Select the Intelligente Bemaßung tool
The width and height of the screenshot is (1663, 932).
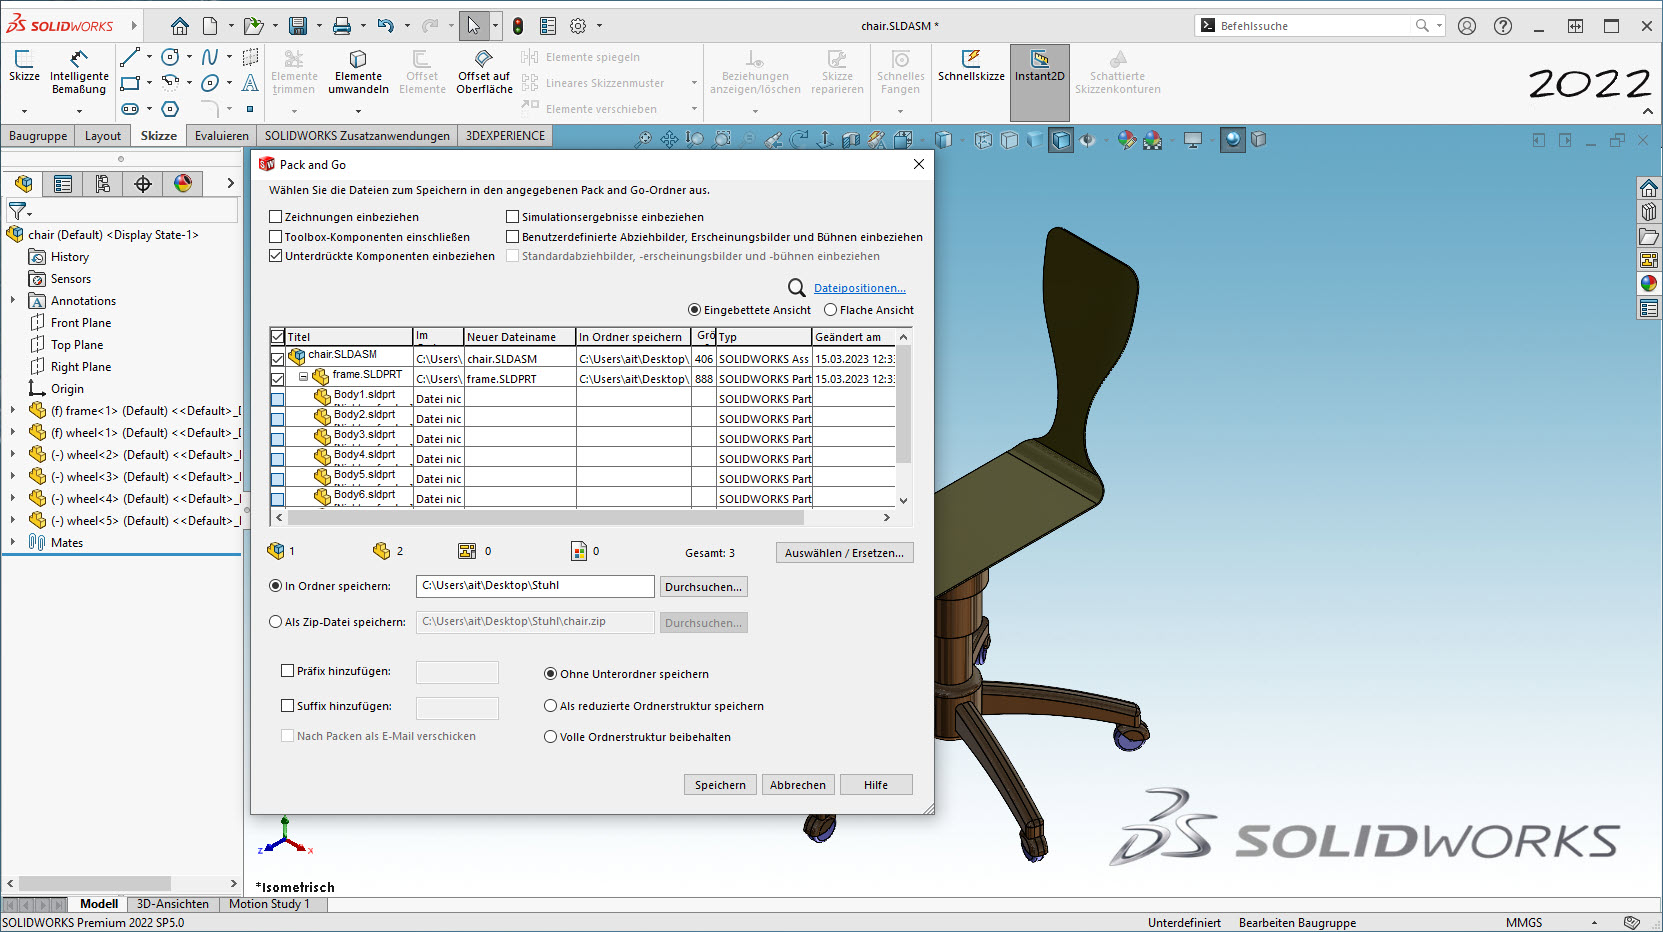pyautogui.click(x=79, y=72)
